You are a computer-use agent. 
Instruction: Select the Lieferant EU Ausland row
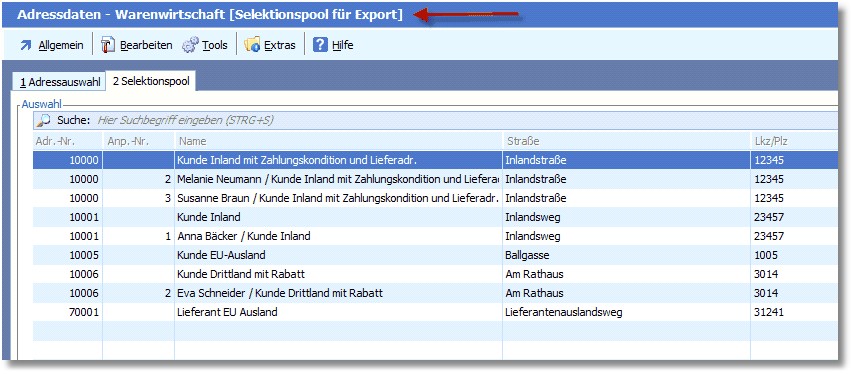coord(435,312)
